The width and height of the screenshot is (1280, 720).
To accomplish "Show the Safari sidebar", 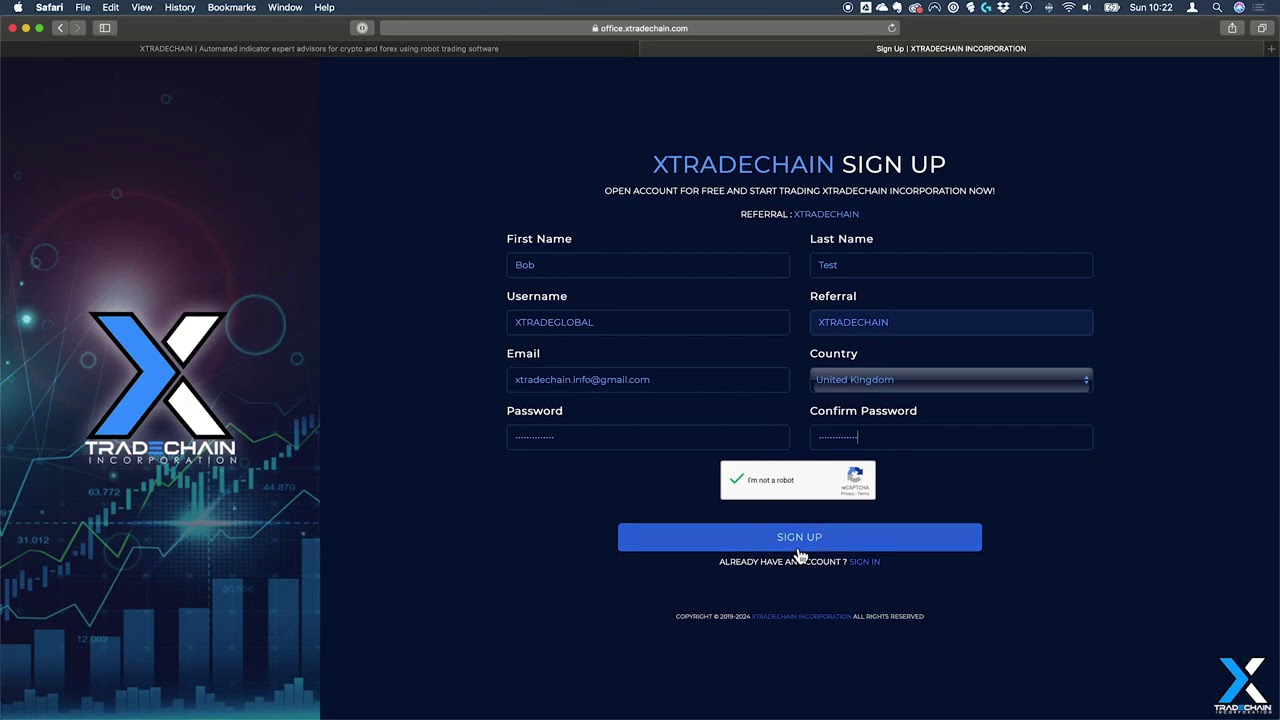I will (x=105, y=28).
